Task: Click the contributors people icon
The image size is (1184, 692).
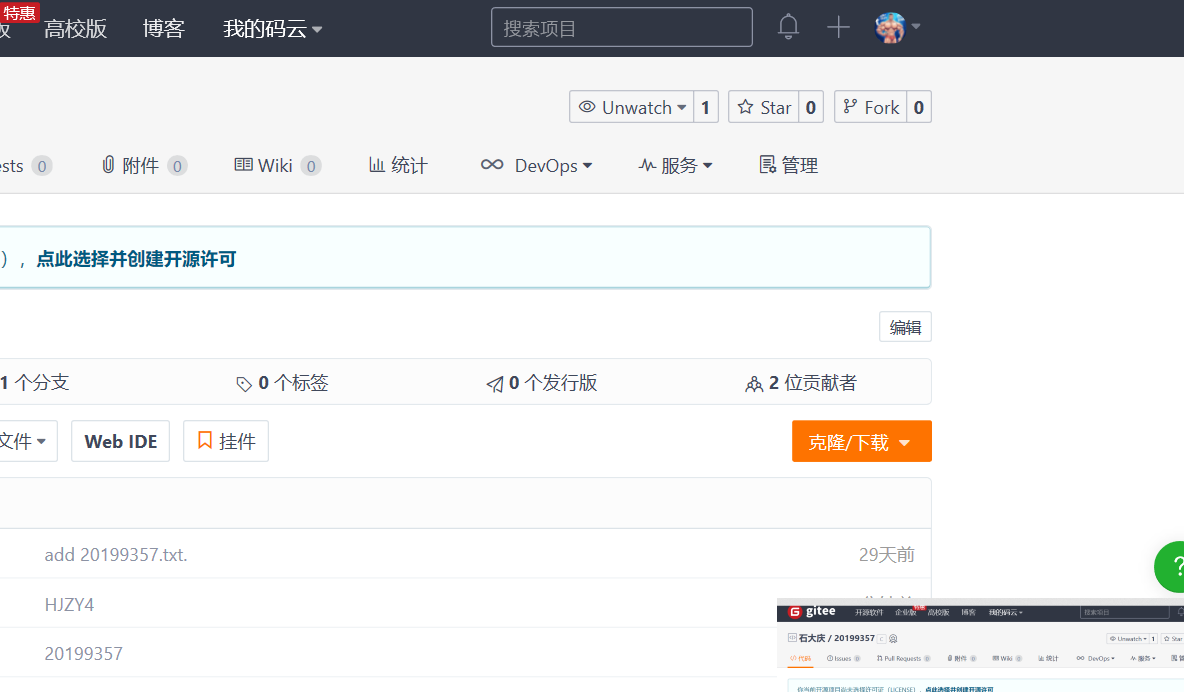Action: (754, 385)
